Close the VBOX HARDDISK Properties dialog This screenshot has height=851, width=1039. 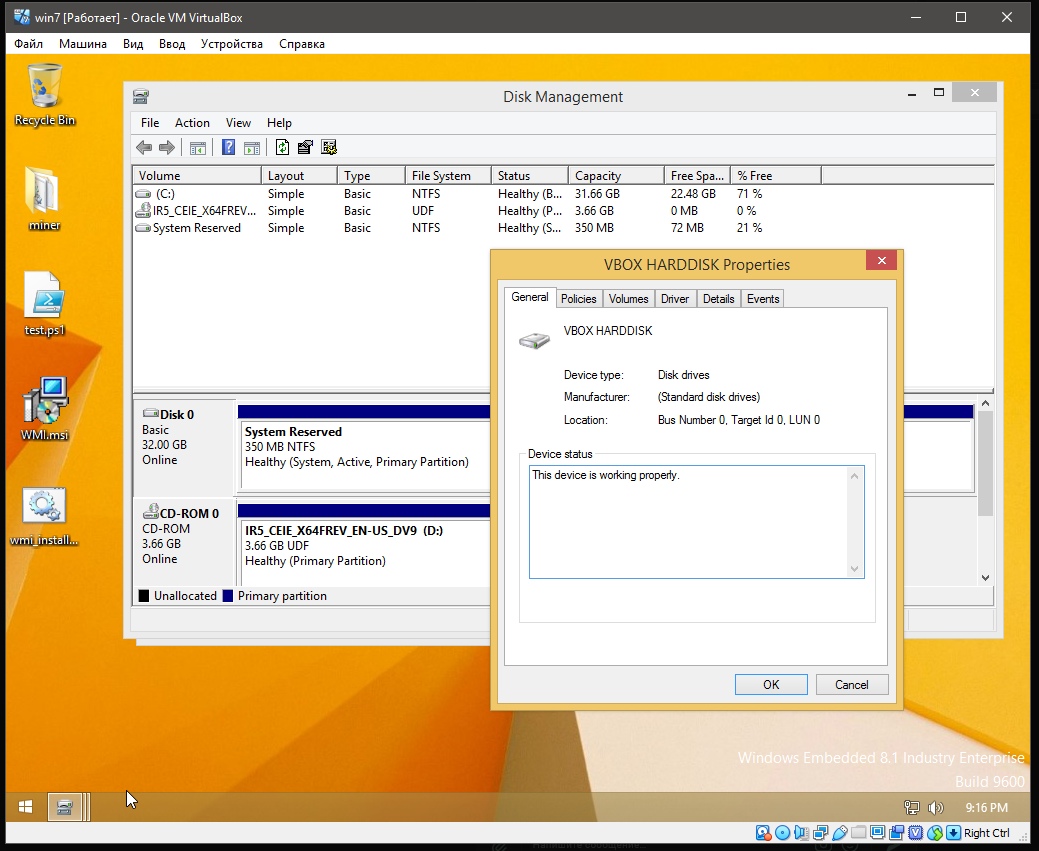pos(881,260)
